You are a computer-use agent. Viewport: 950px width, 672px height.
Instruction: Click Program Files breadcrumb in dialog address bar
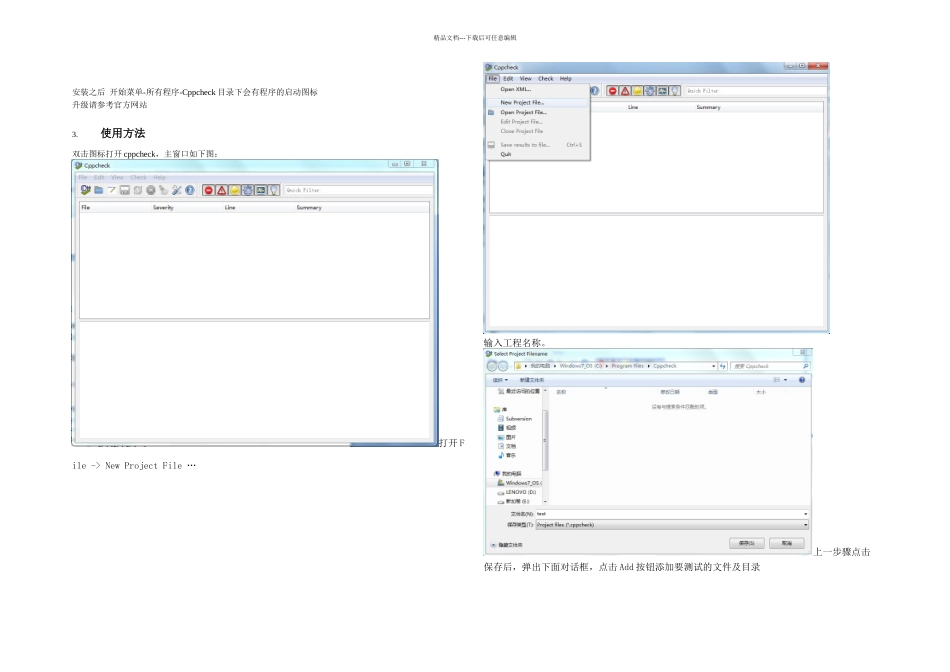[x=627, y=366]
